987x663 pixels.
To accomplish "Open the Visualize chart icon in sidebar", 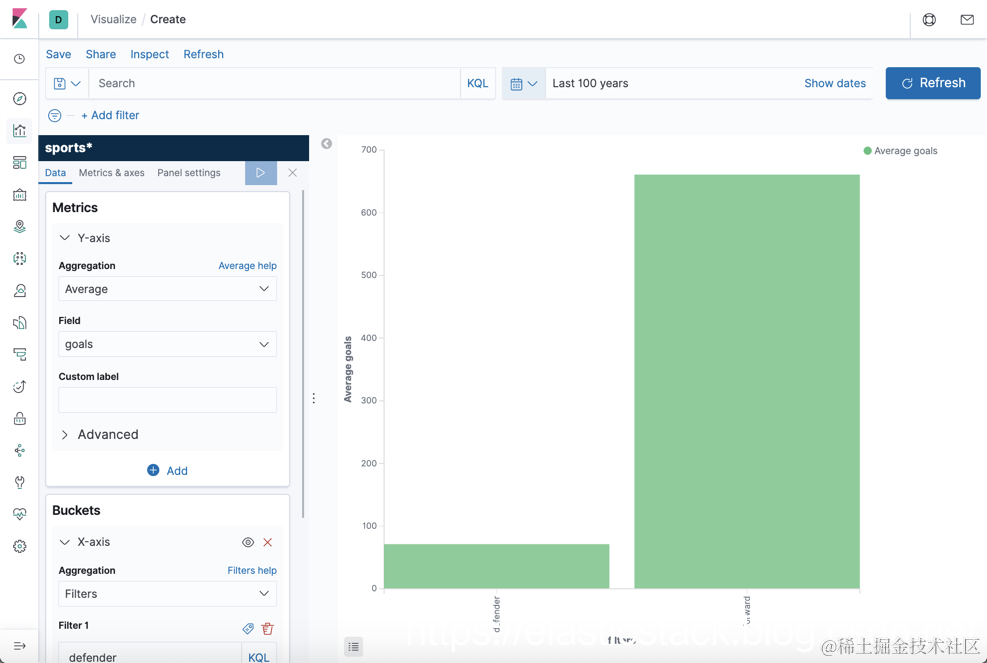I will [x=20, y=131].
